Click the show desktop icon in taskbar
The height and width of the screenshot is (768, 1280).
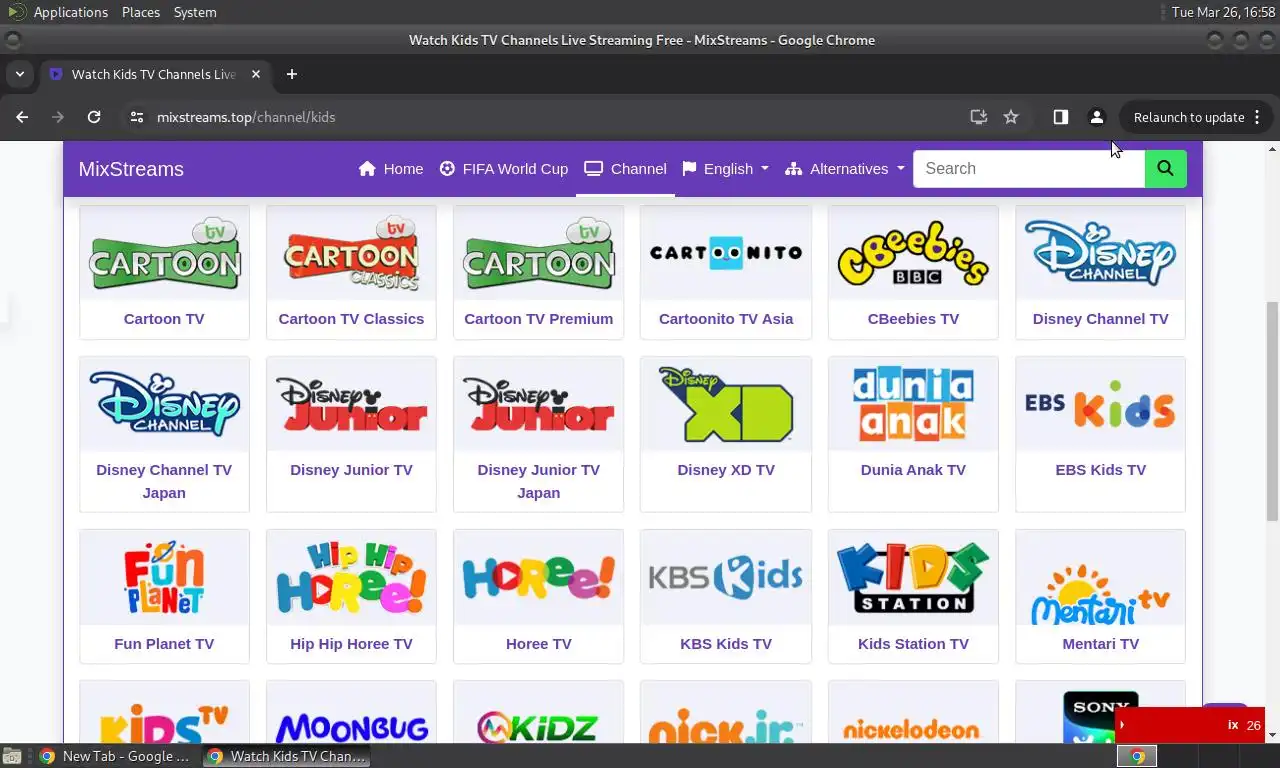pyautogui.click(x=10, y=756)
